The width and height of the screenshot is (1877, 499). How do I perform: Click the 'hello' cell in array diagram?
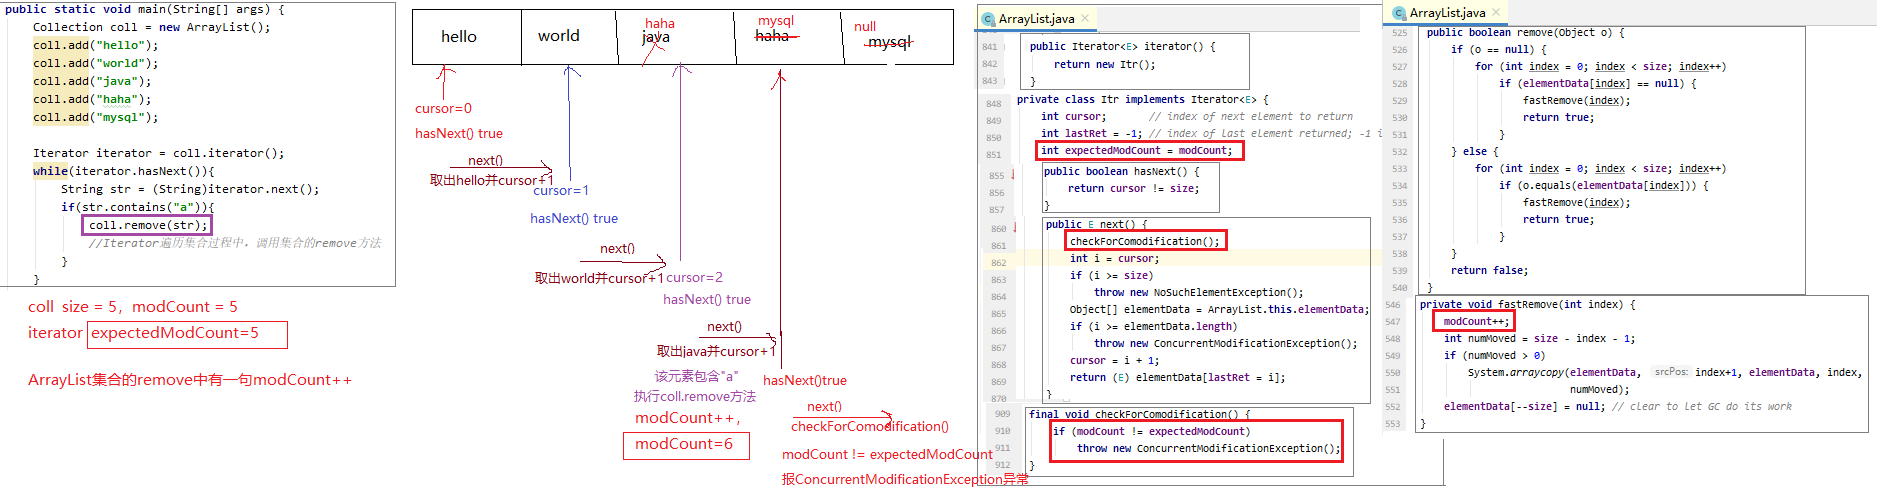(467, 37)
